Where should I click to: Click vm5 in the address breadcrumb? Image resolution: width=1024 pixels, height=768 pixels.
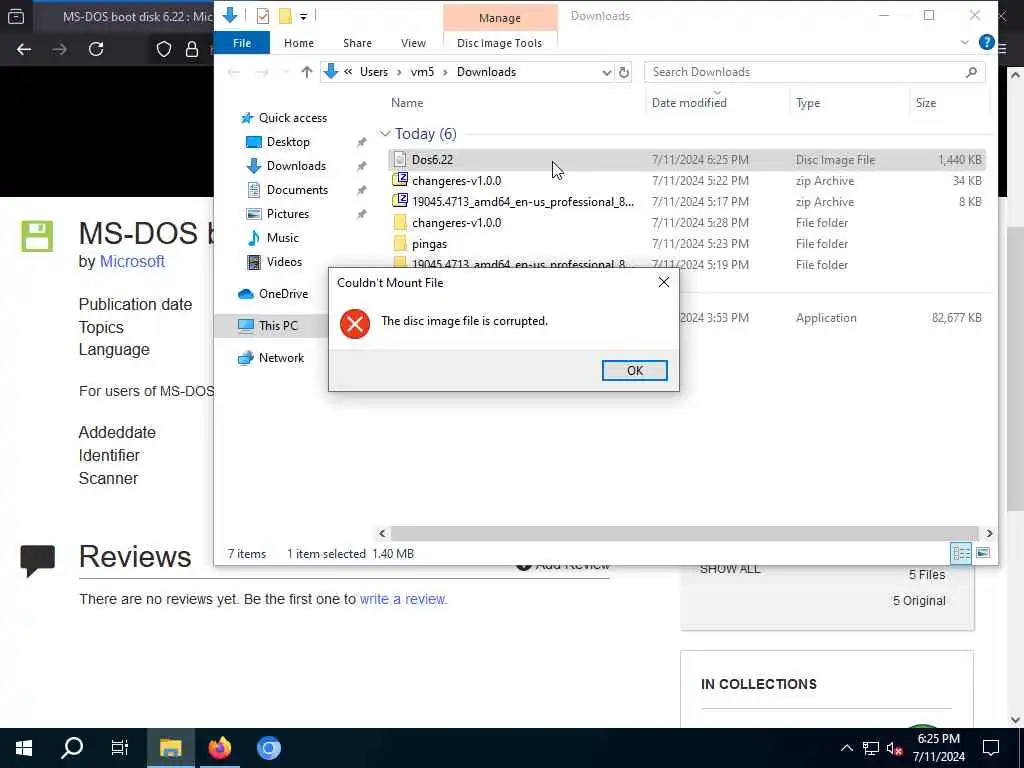(x=422, y=72)
